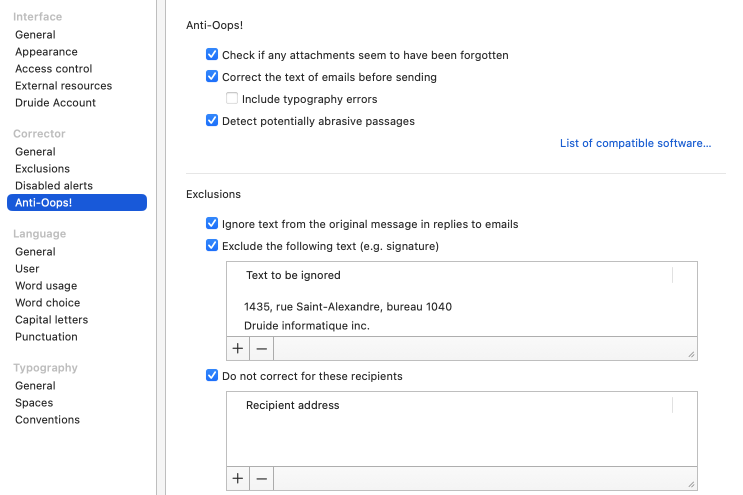Open Access control in the sidebar

tap(53, 69)
